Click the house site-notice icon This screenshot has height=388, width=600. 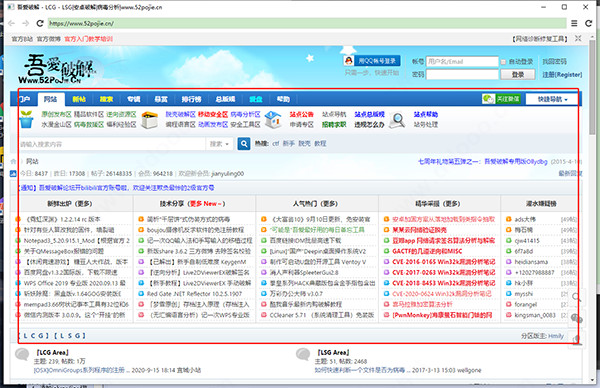pyautogui.click(x=273, y=119)
